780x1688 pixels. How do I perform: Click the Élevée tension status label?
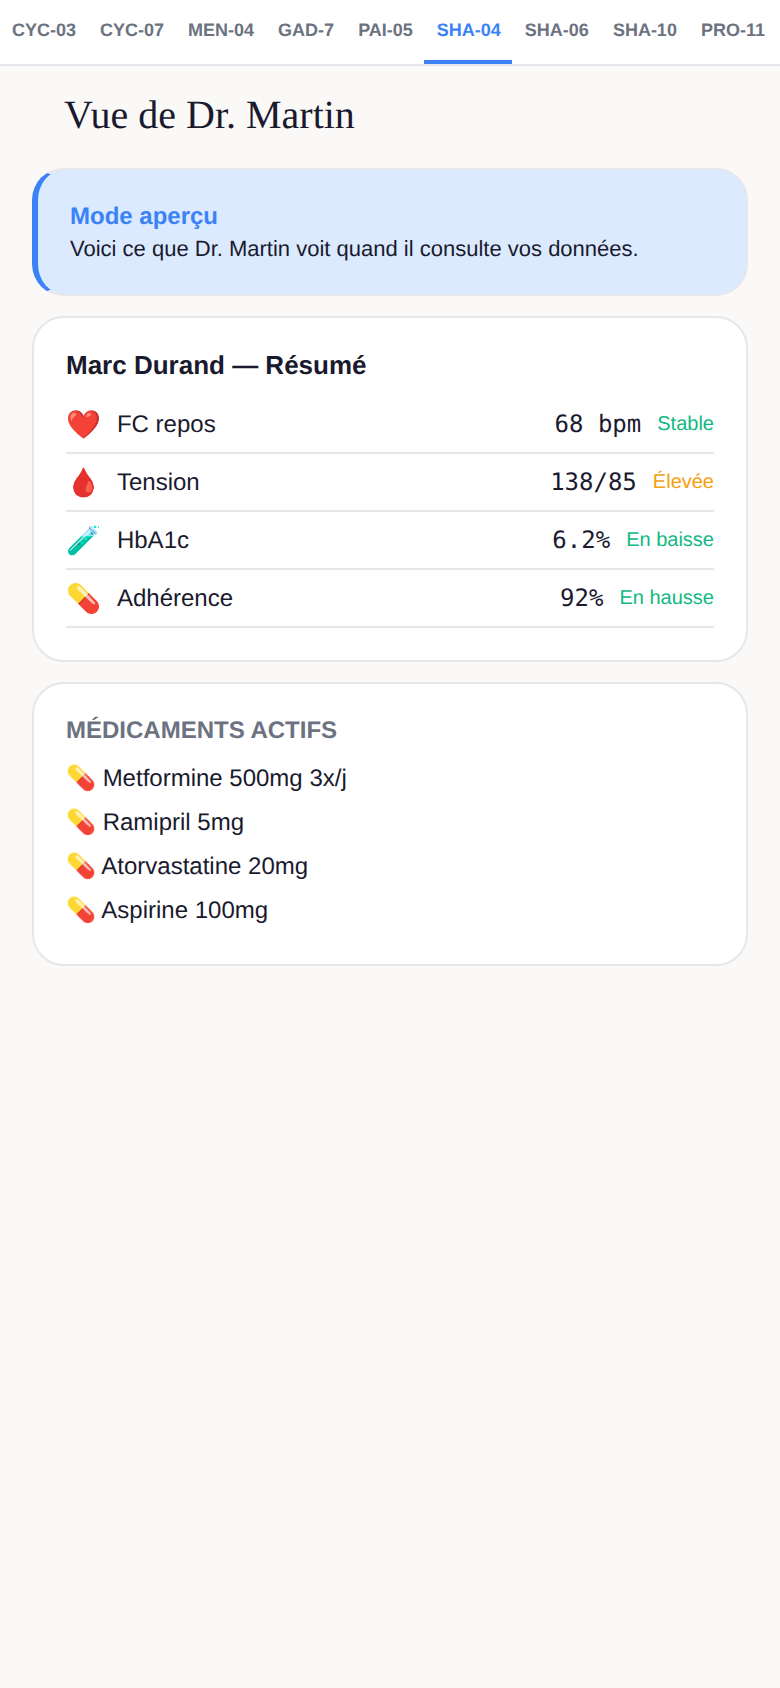click(683, 482)
